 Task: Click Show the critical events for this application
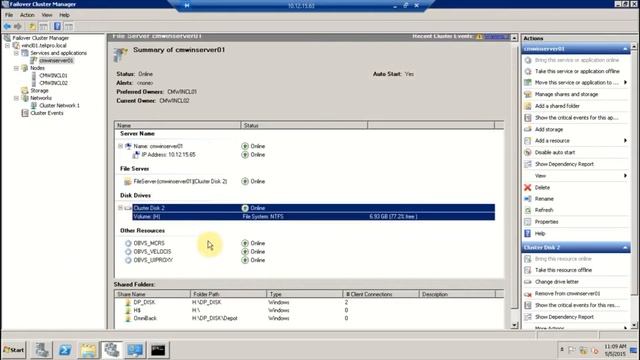tap(576, 118)
